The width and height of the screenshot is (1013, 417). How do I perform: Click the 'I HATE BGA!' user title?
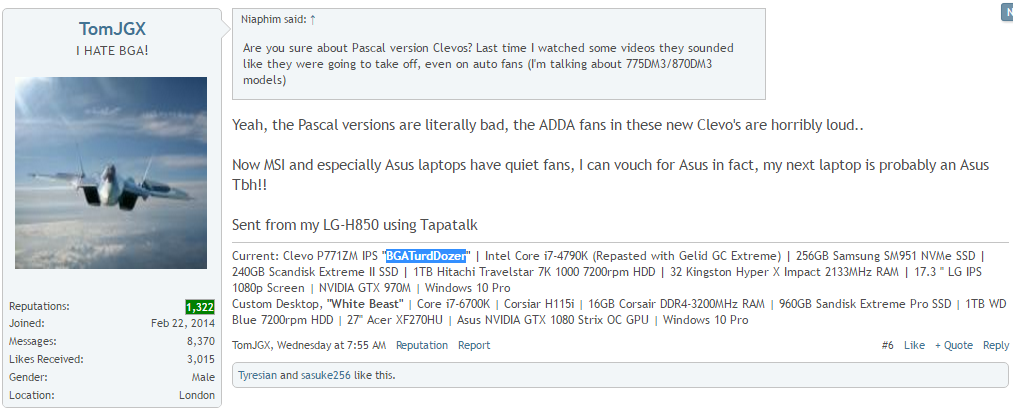111,50
